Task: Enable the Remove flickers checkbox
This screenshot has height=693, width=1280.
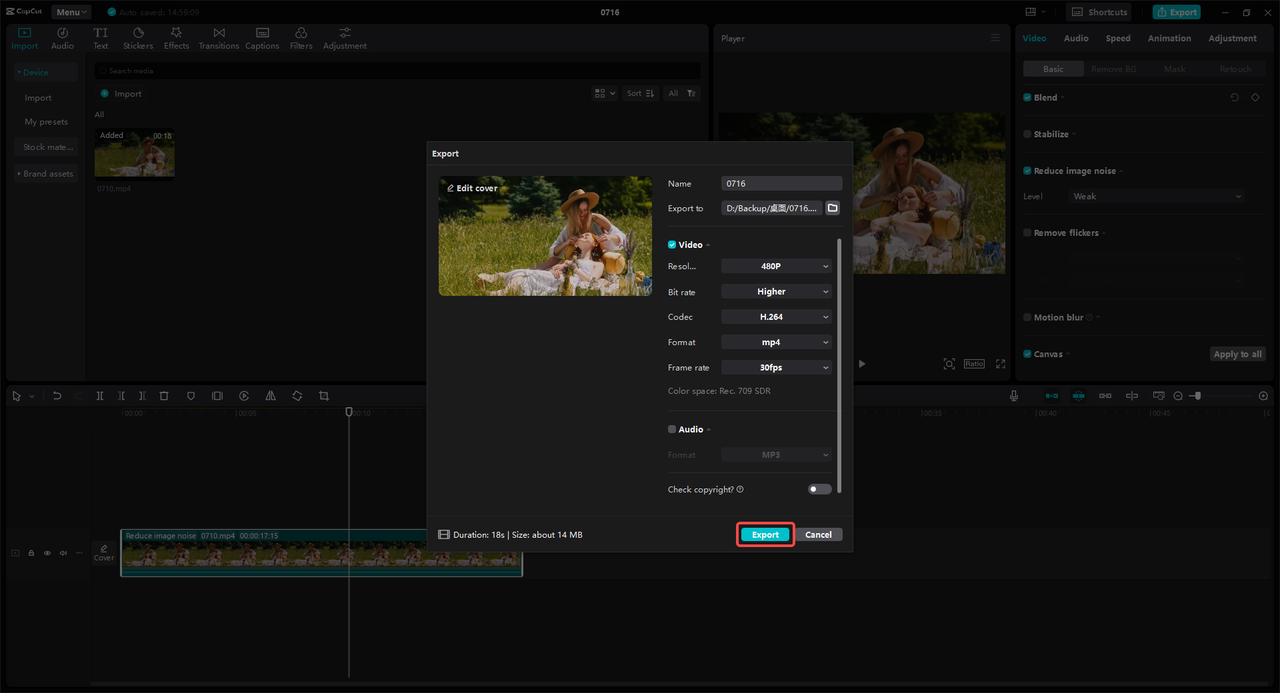Action: point(1027,233)
